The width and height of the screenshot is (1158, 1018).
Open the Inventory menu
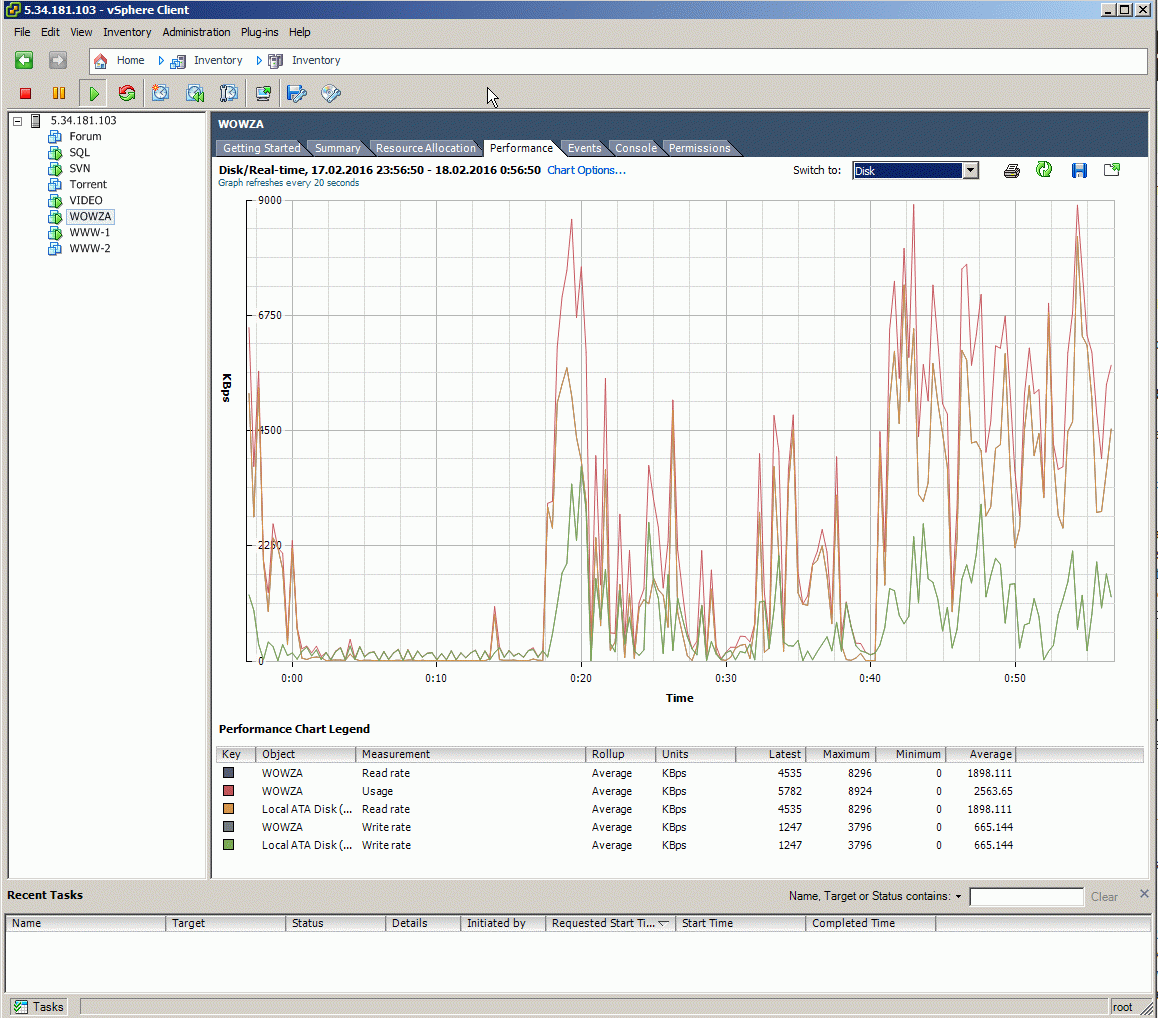127,33
